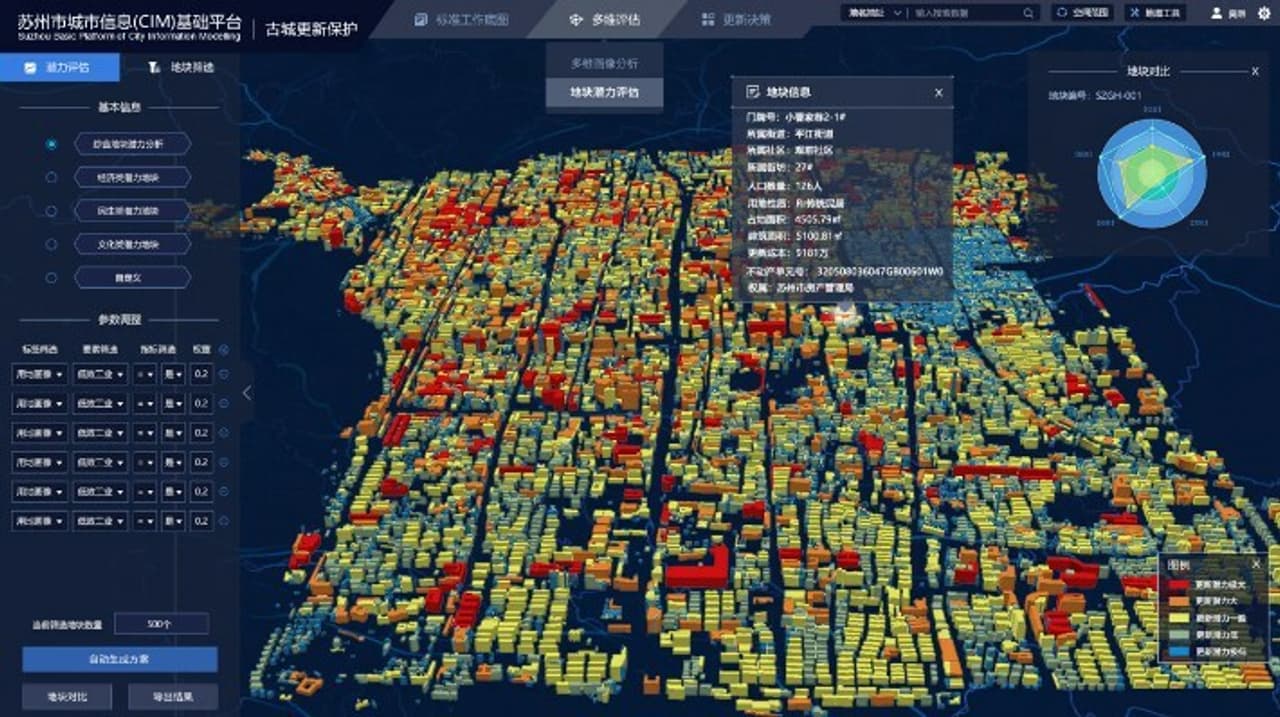
Task: Expand the first 更新筛选 dropdown
Action: [x=100, y=375]
